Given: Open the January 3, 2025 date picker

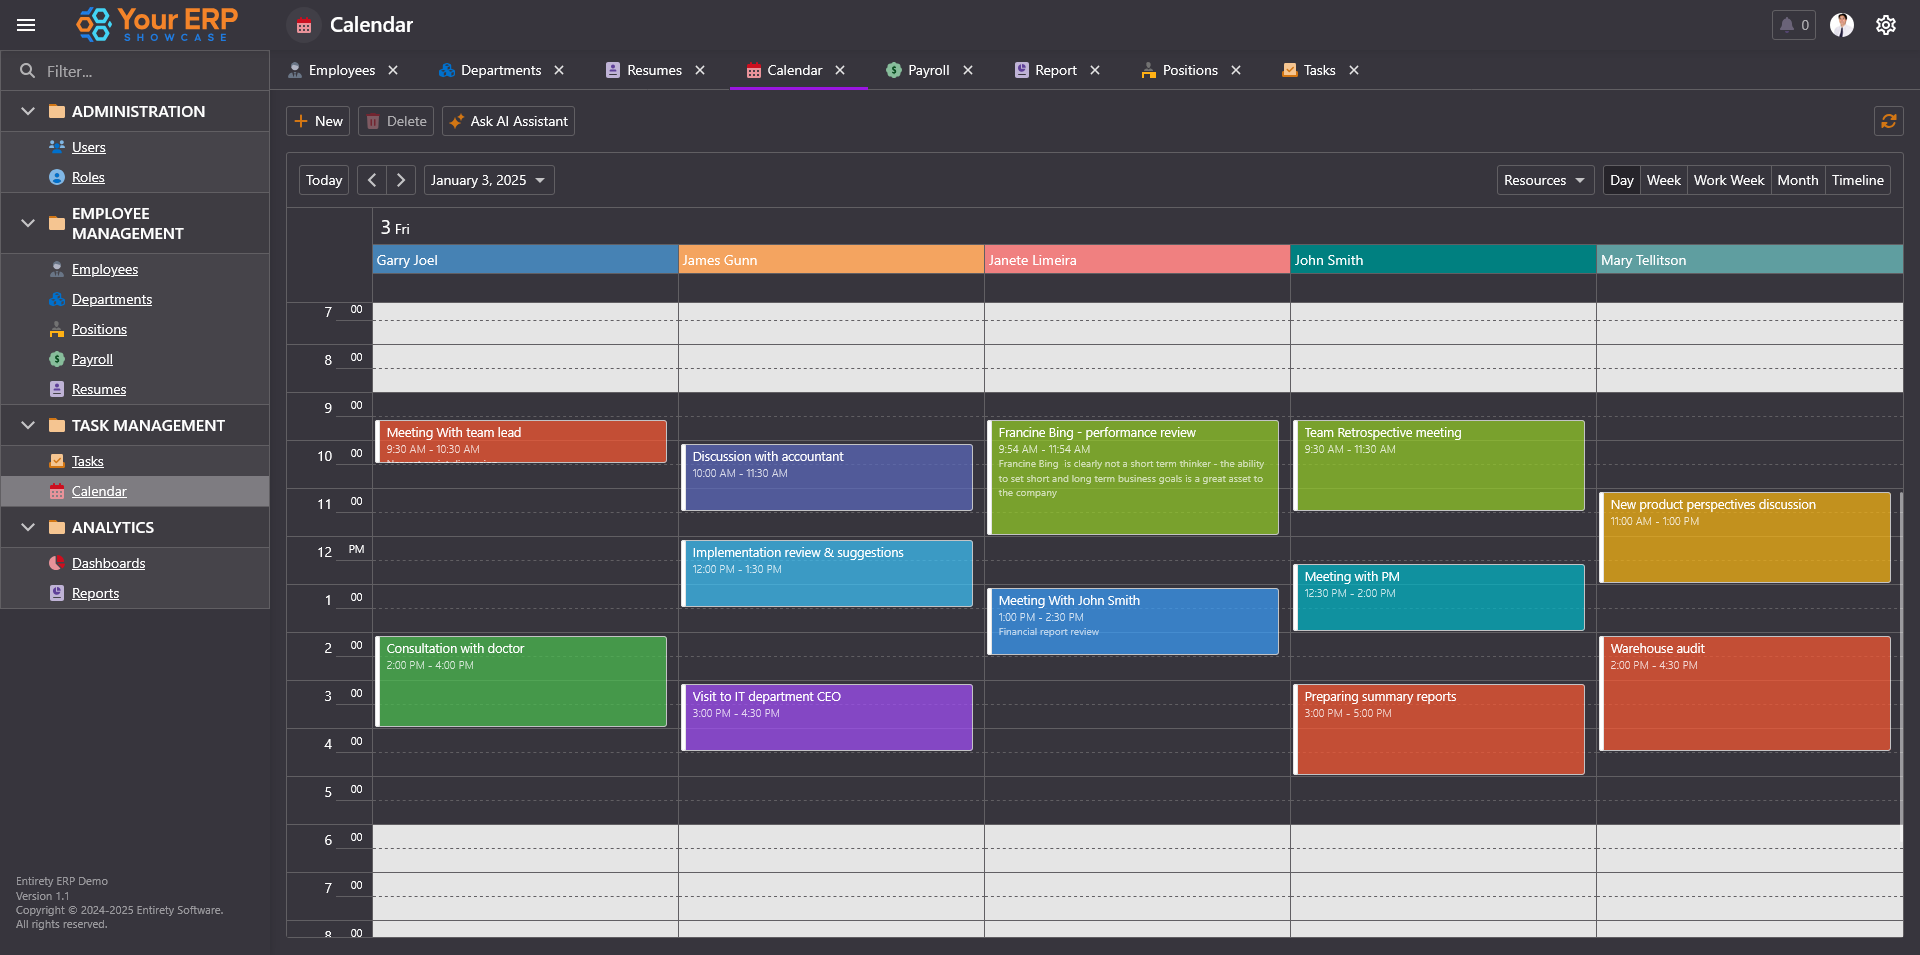Looking at the screenshot, I should pyautogui.click(x=488, y=180).
